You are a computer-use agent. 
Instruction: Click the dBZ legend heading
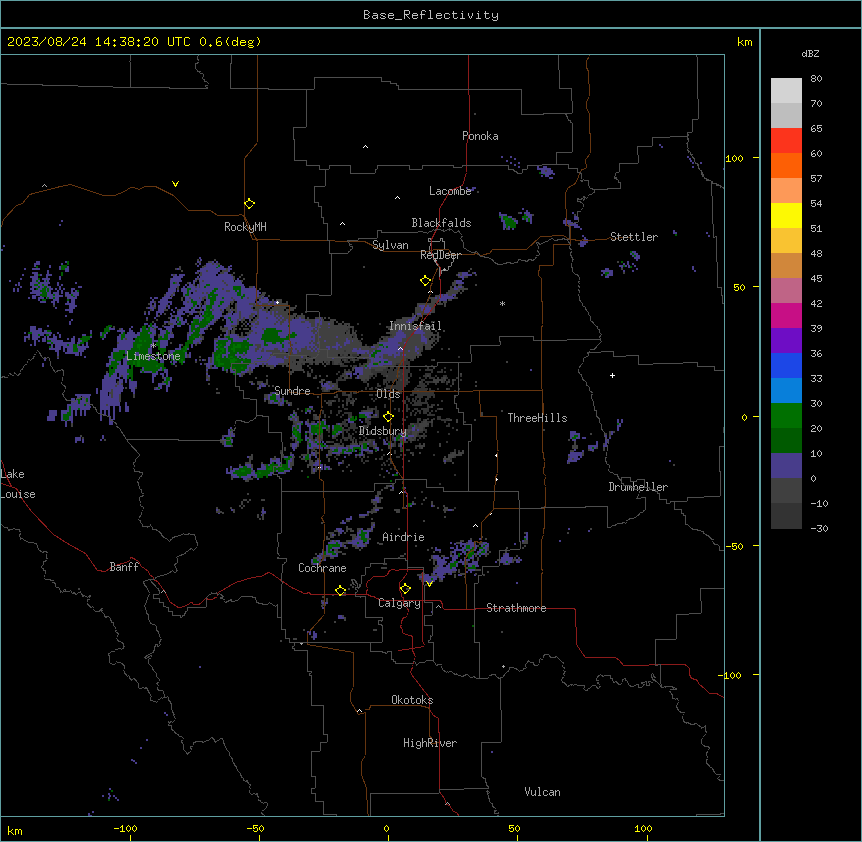pyautogui.click(x=810, y=53)
